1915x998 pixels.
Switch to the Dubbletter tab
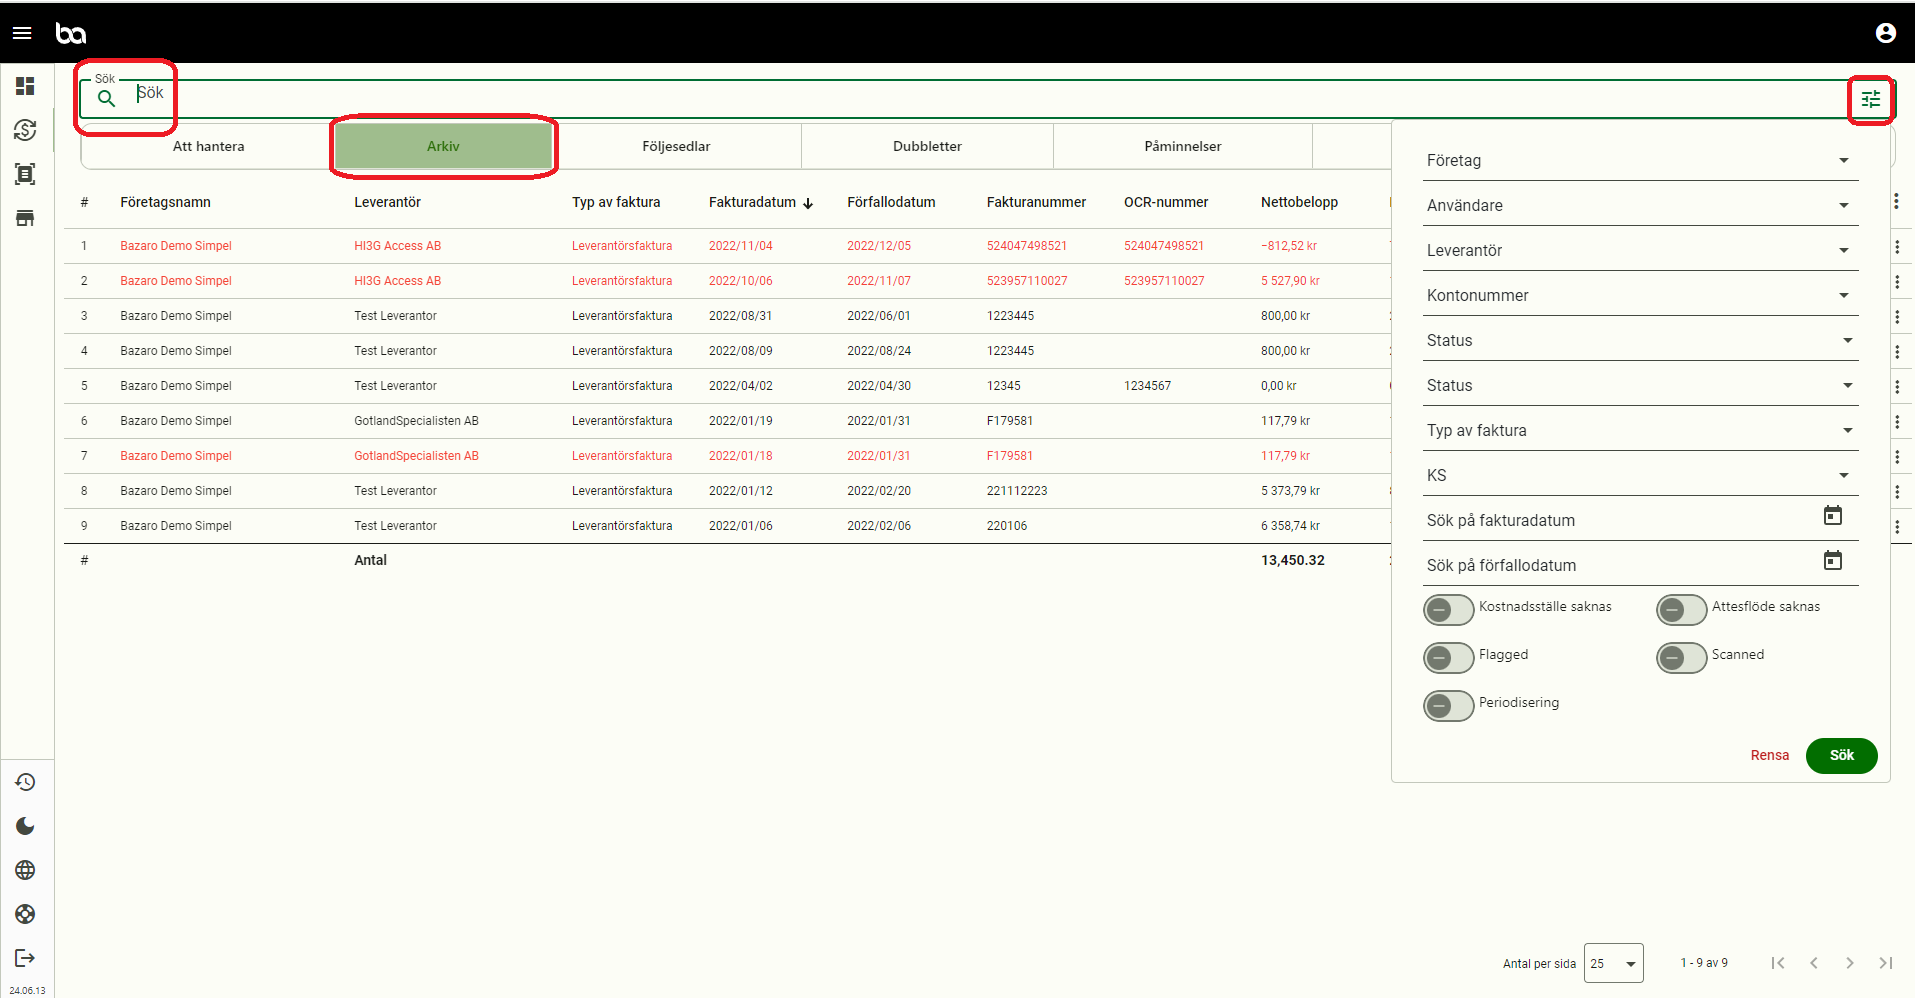point(927,146)
